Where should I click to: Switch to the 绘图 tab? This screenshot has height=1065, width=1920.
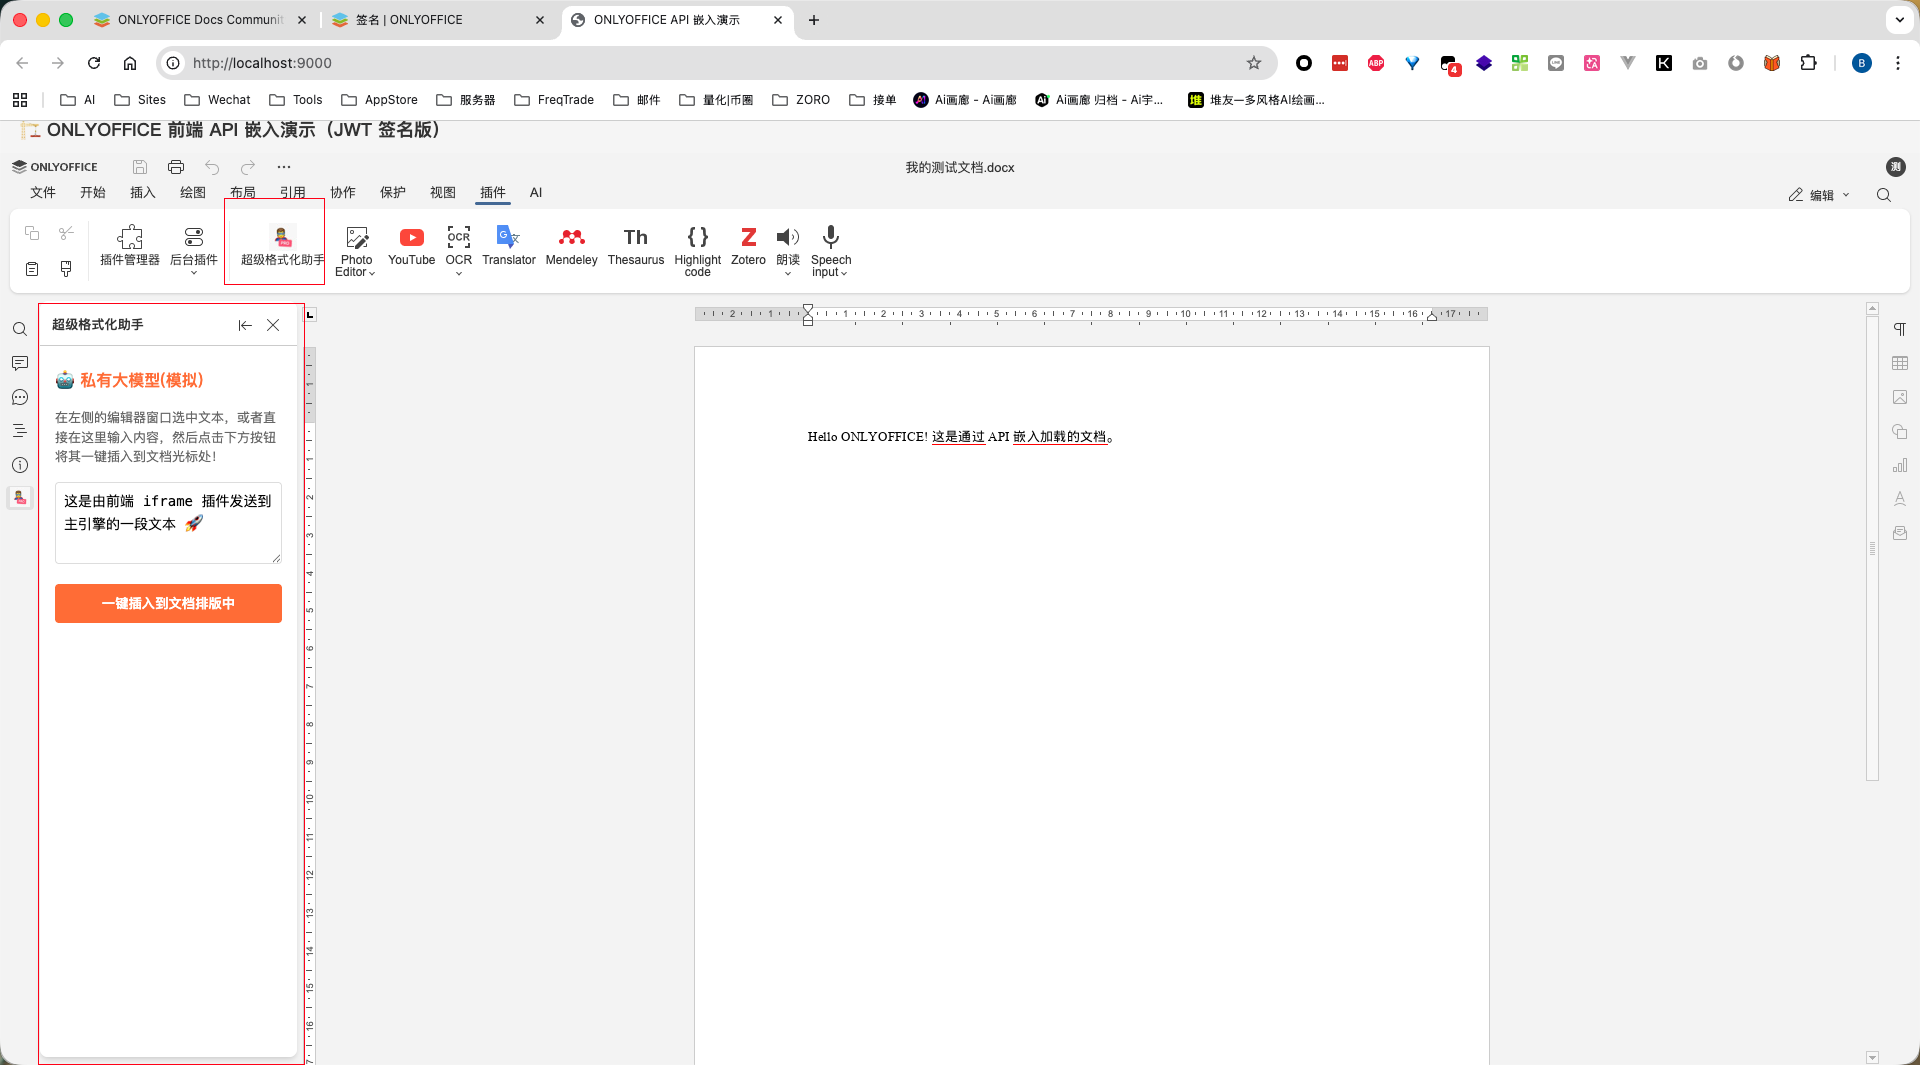click(193, 193)
